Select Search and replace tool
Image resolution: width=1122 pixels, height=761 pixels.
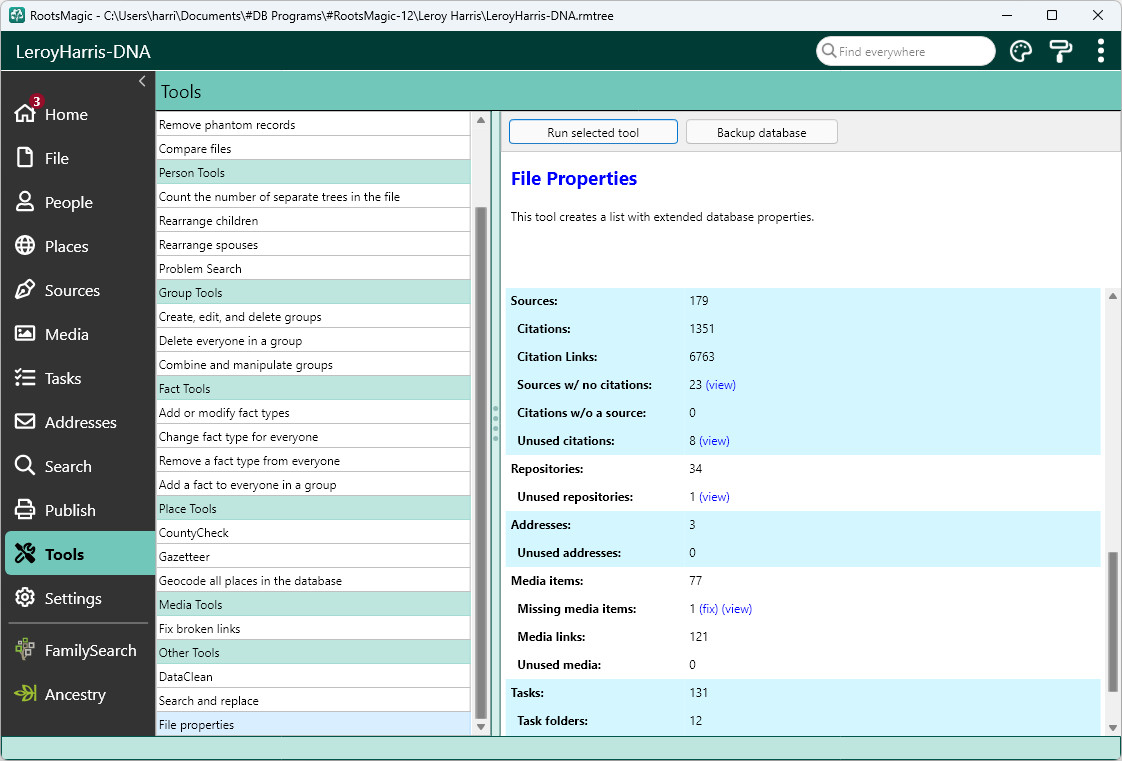click(313, 701)
